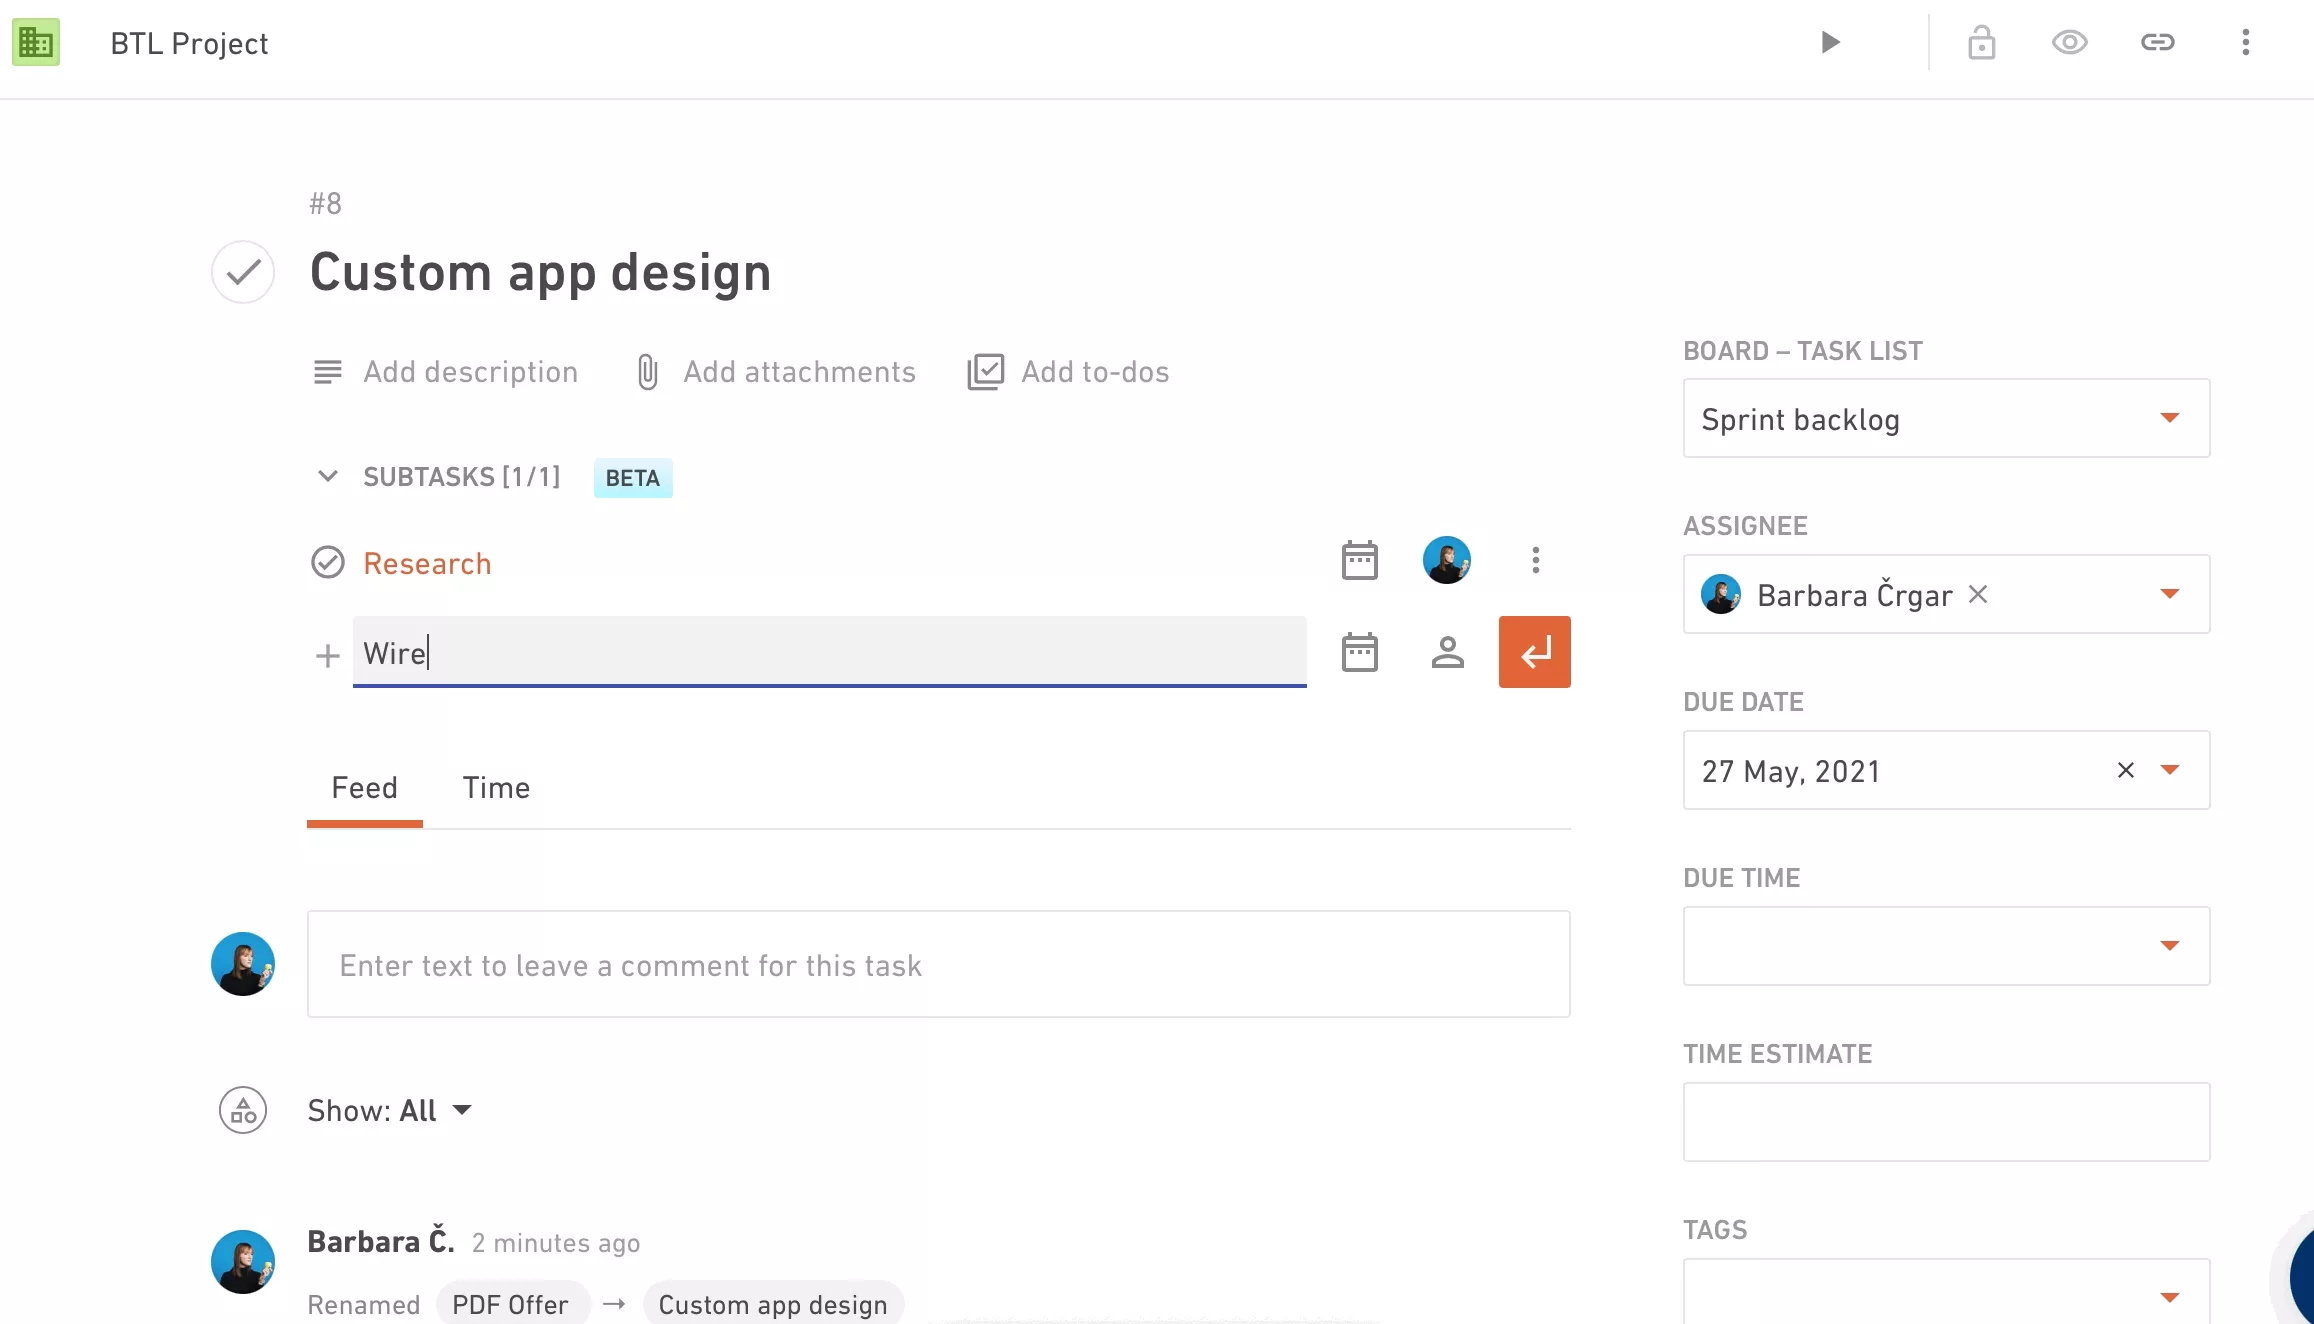Set due date for Research subtask

pyautogui.click(x=1359, y=560)
